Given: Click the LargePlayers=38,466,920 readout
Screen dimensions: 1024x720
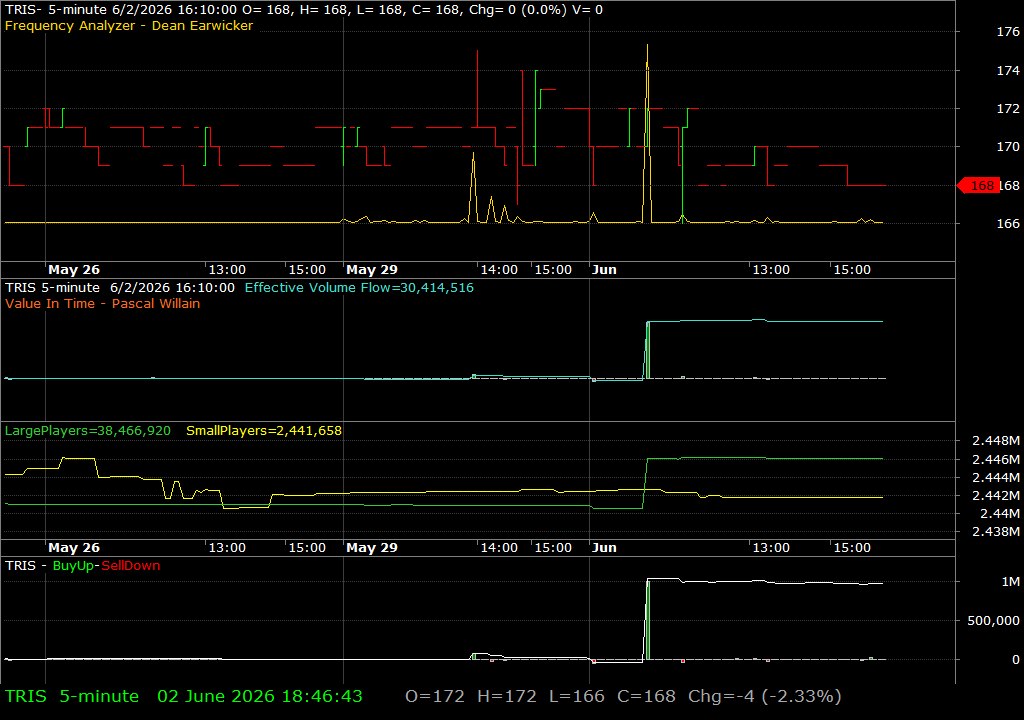Looking at the screenshot, I should [x=88, y=431].
